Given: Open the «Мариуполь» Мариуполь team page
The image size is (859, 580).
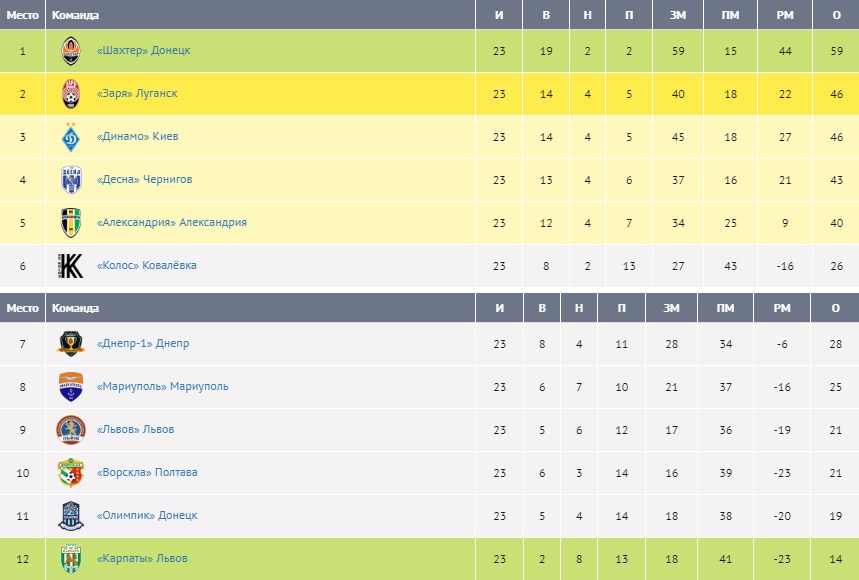Looking at the screenshot, I should (x=163, y=387).
